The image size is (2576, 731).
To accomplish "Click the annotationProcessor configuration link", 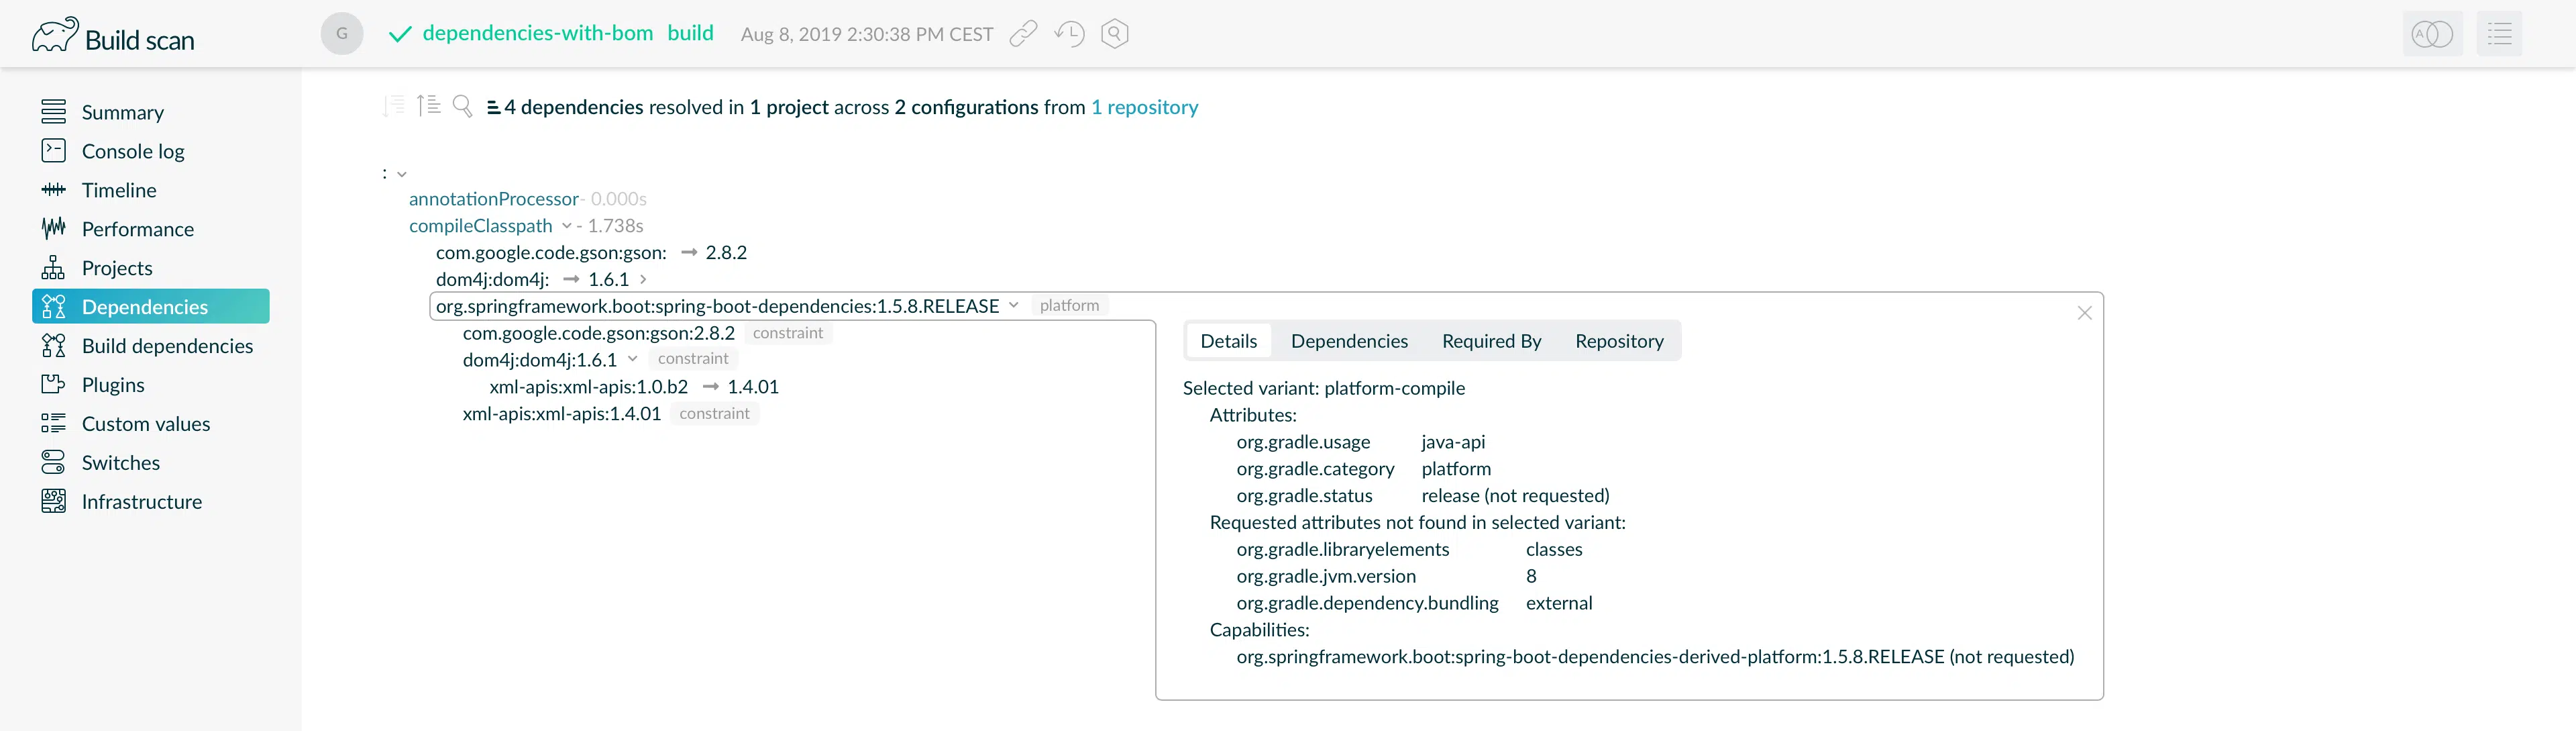I will point(494,199).
